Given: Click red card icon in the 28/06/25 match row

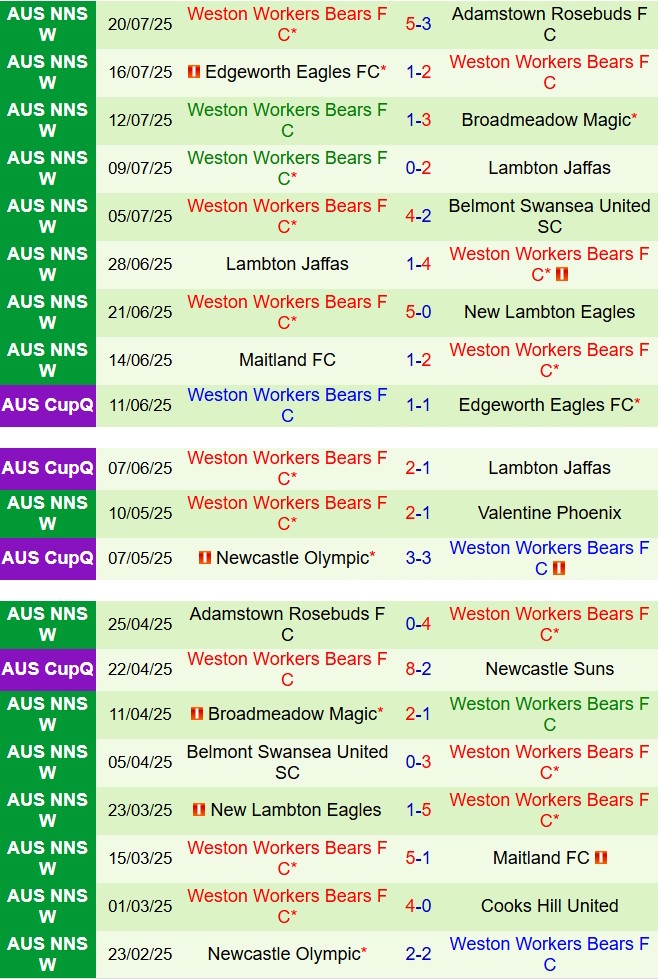Looking at the screenshot, I should (x=562, y=274).
